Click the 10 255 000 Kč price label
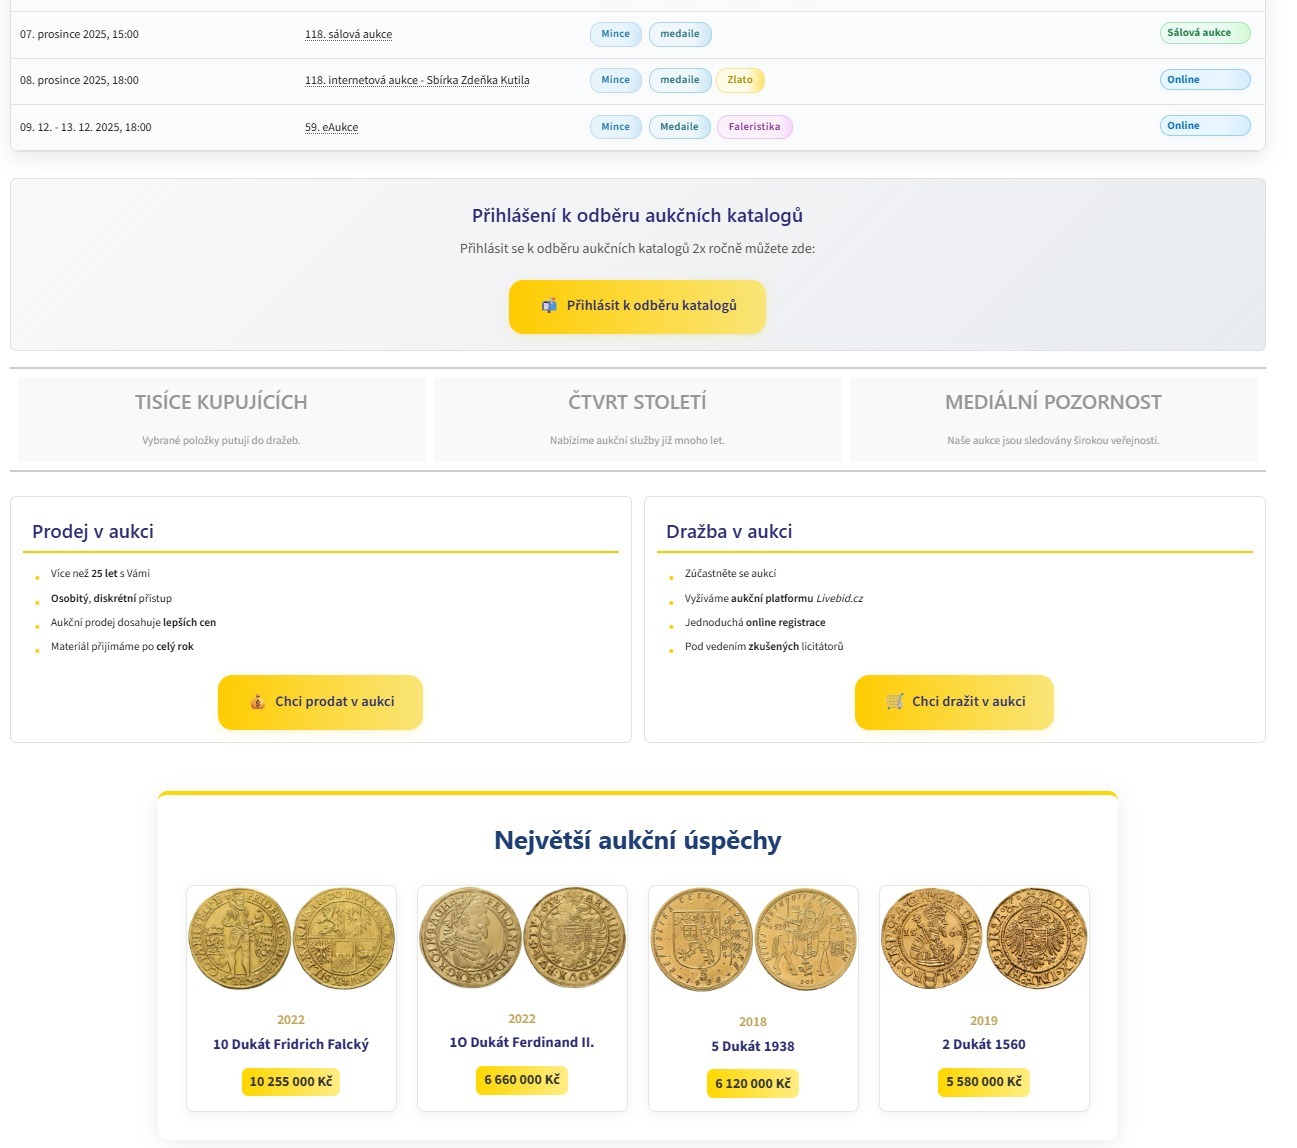The image size is (1297, 1148). coord(291,1082)
